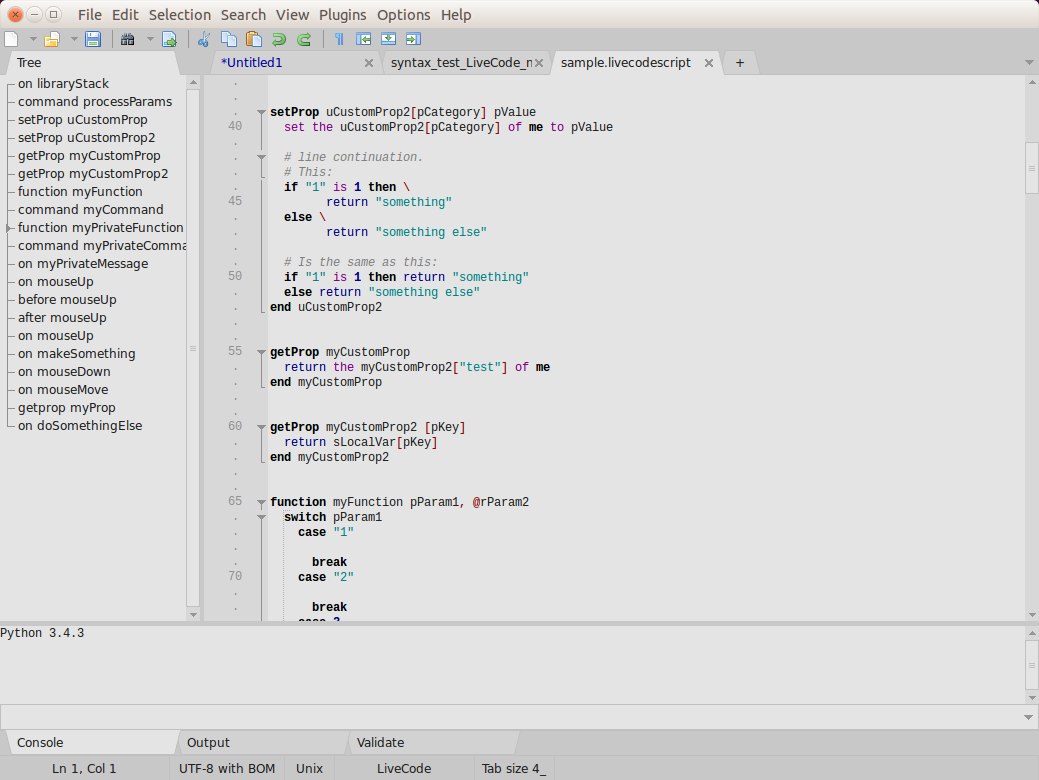Click the console command input field
Image resolution: width=1039 pixels, height=780 pixels.
tap(510, 716)
